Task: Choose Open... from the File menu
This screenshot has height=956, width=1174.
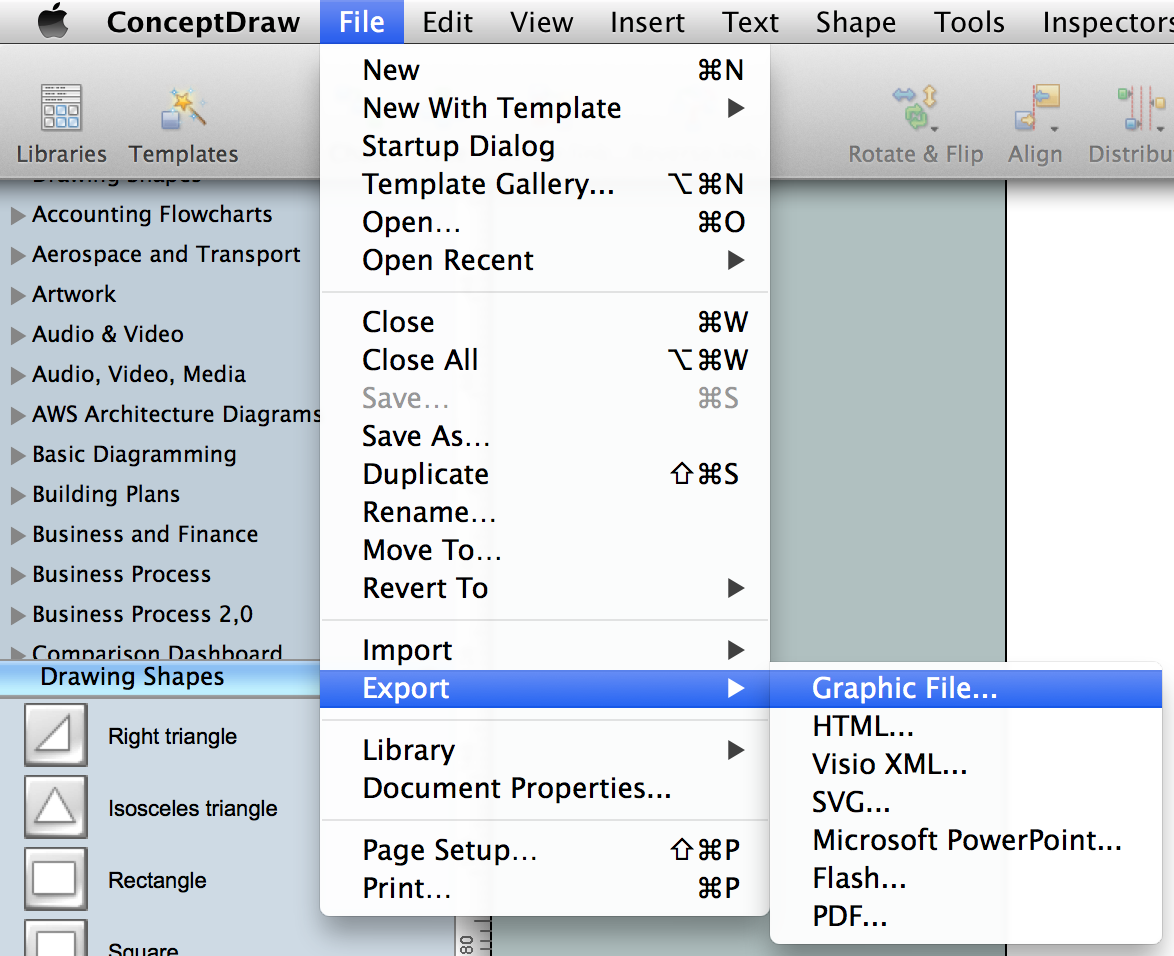Action: [544, 222]
